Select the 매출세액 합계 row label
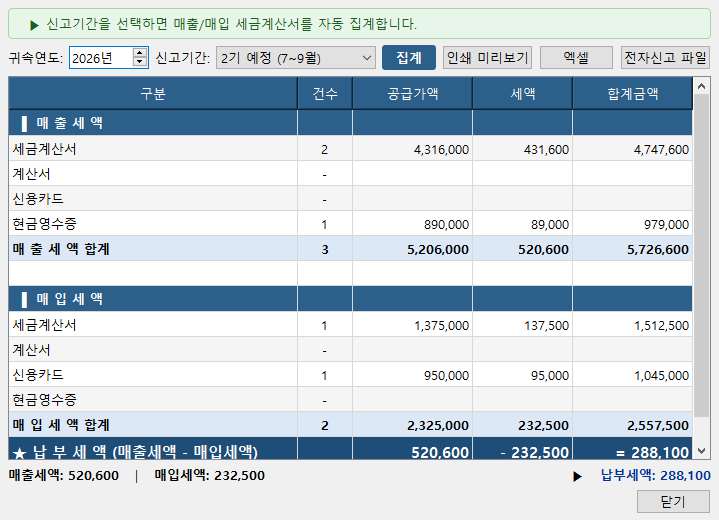This screenshot has height=520, width=719. tap(61, 249)
